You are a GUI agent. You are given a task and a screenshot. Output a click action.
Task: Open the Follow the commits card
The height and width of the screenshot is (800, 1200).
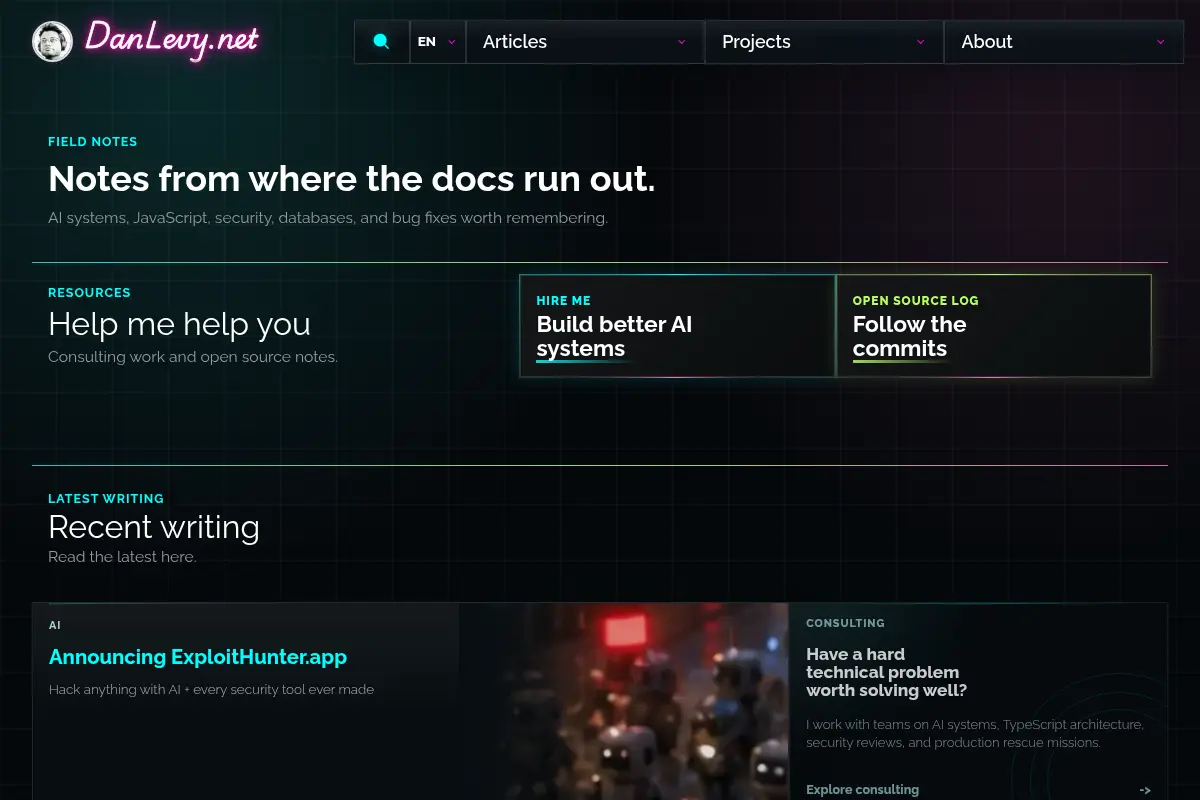[994, 326]
